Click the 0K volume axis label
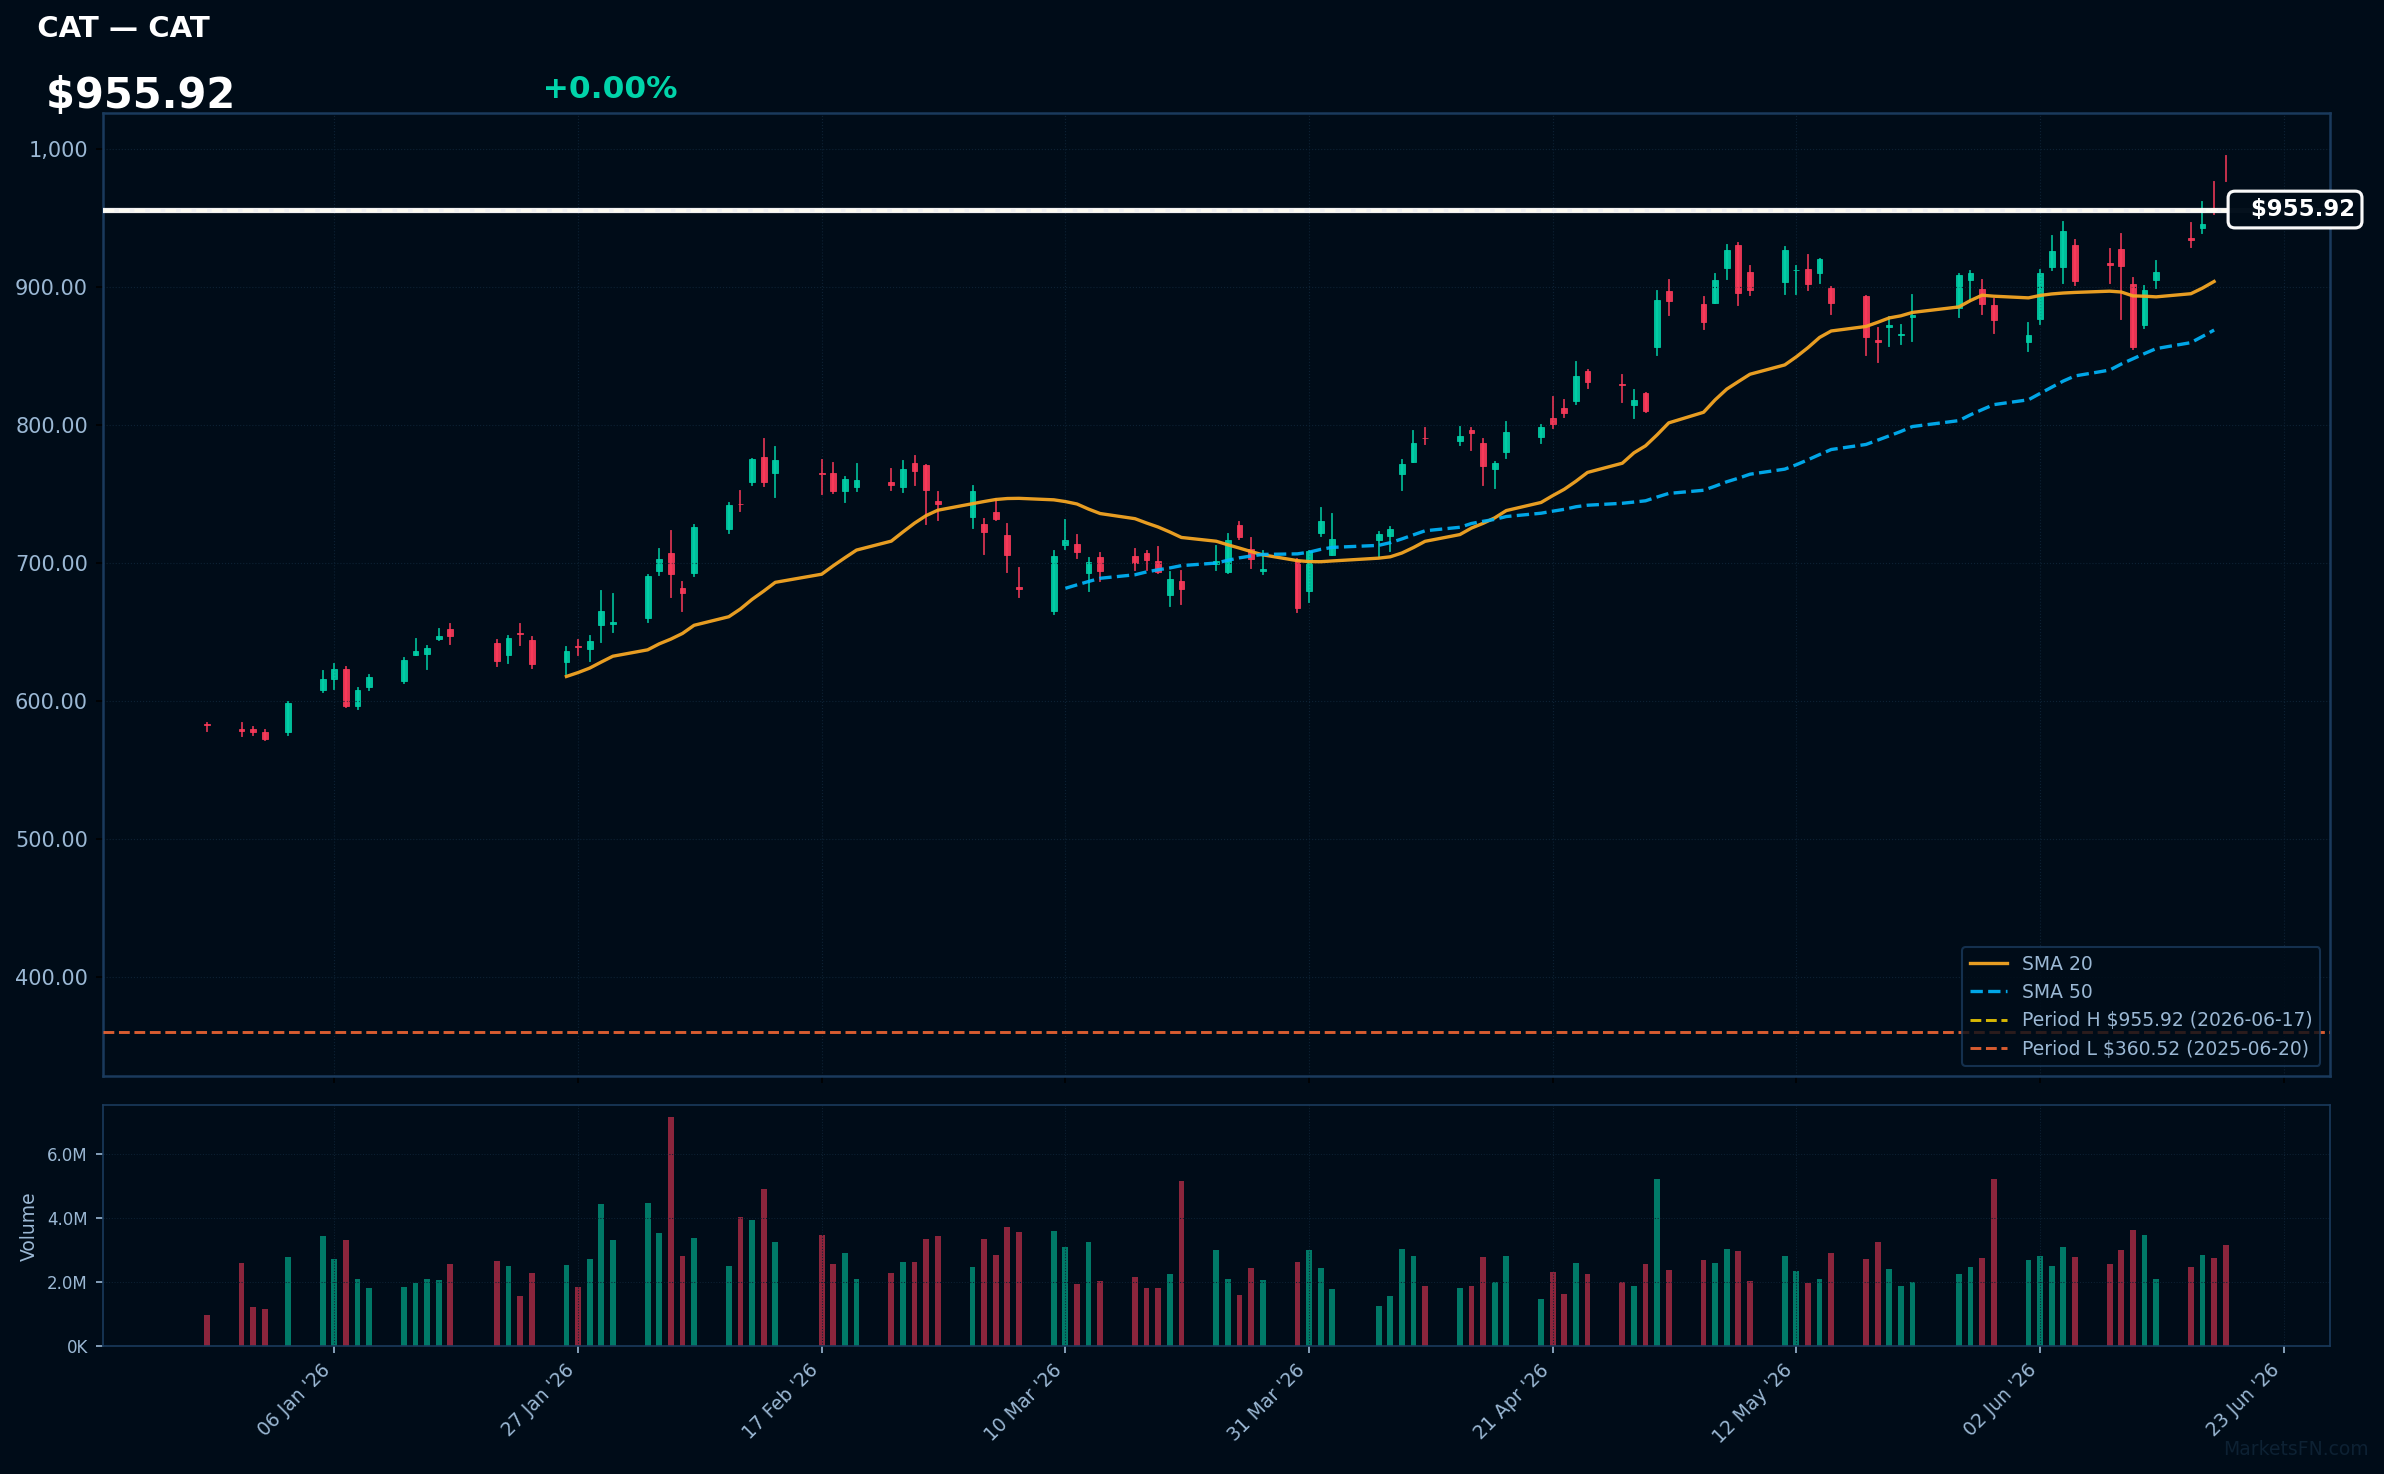The image size is (2384, 1474). 77,1347
